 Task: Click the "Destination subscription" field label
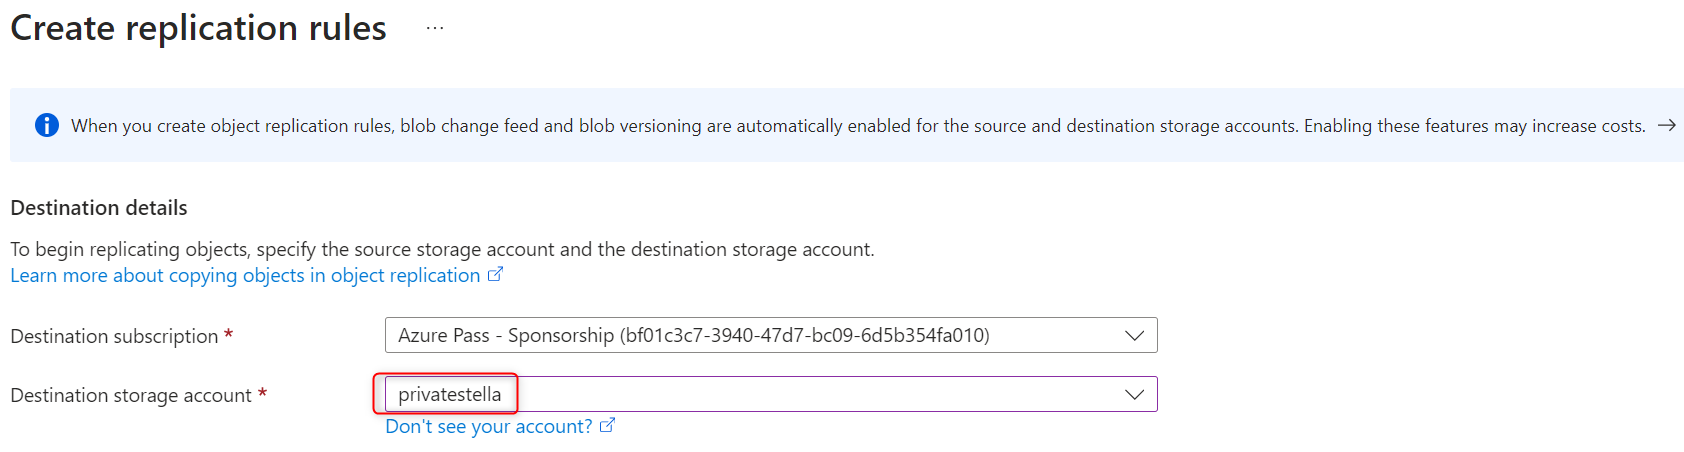pos(114,337)
